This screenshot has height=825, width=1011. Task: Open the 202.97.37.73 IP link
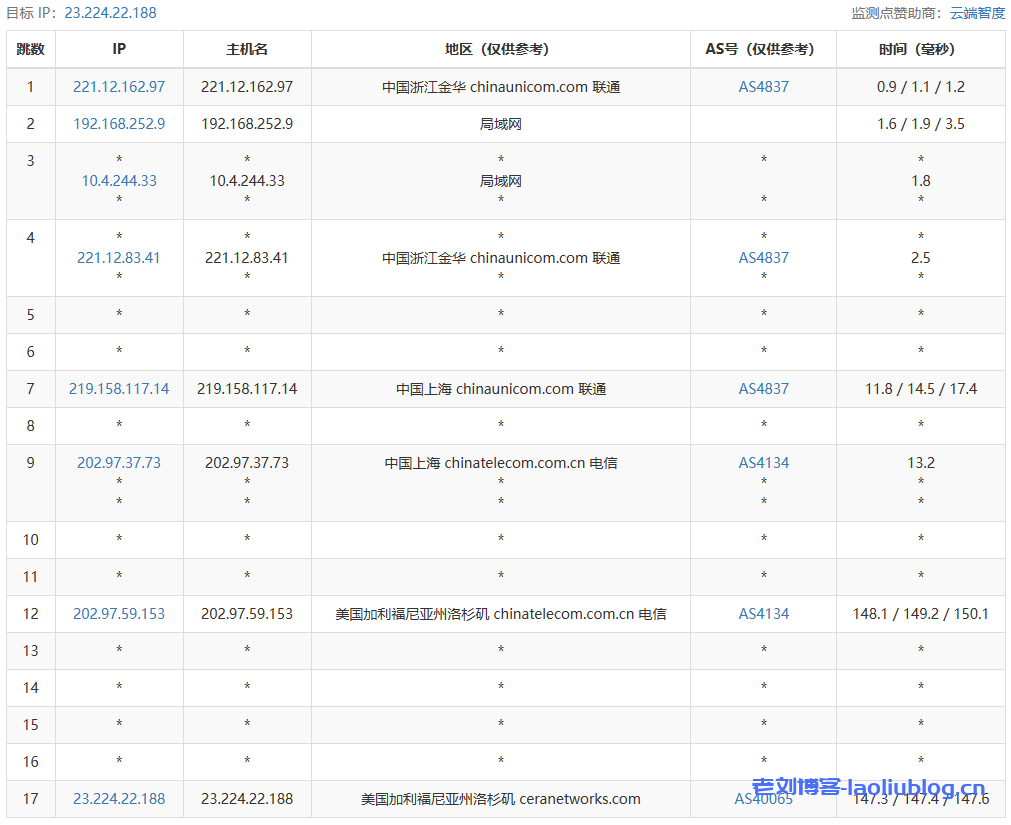(119, 463)
